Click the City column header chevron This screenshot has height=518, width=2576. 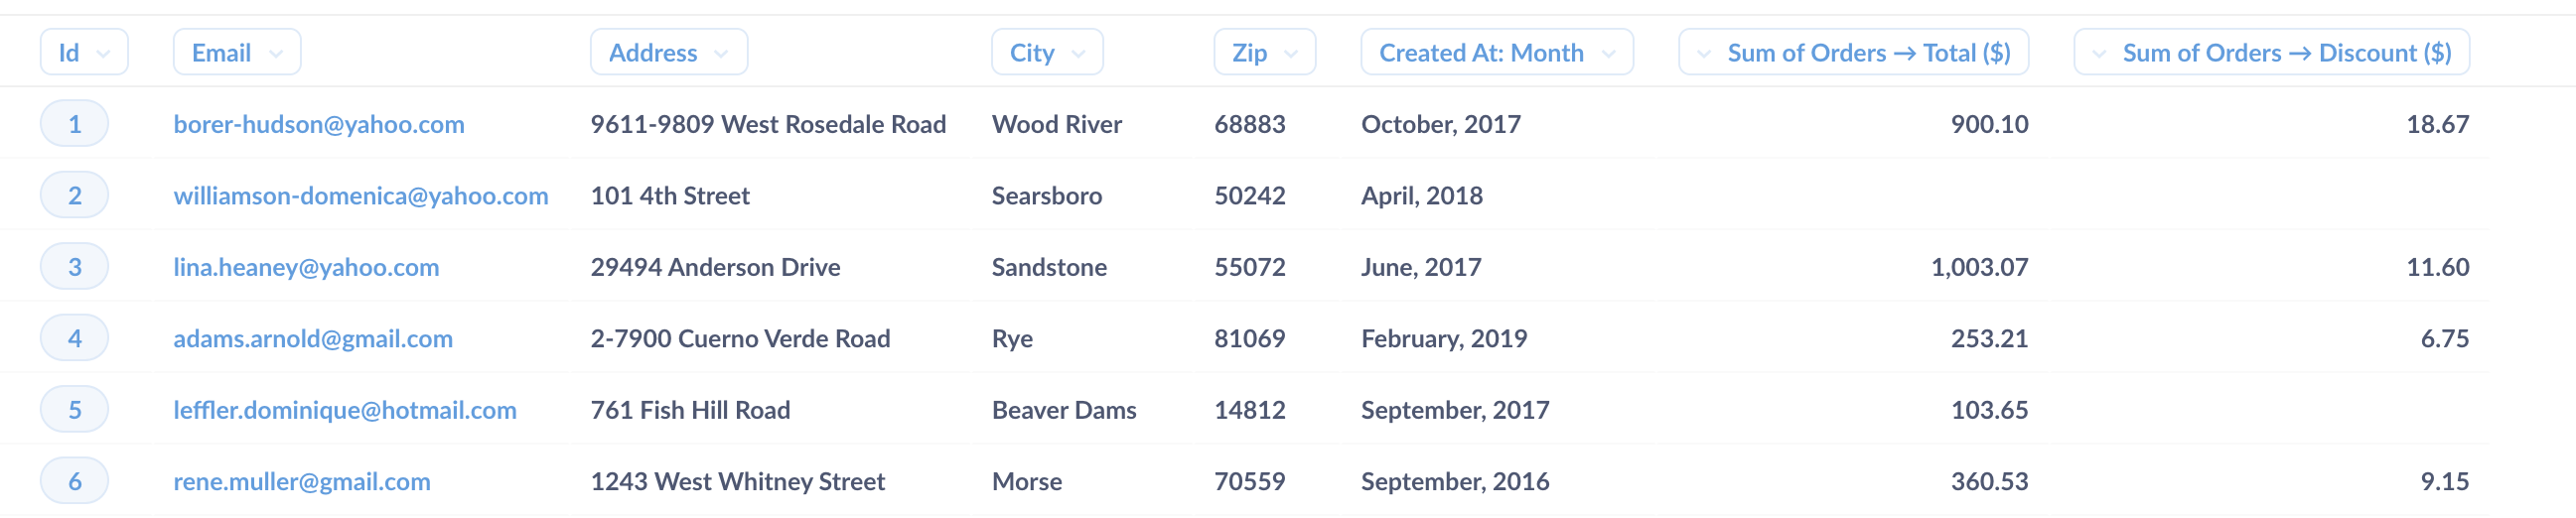point(1078,53)
